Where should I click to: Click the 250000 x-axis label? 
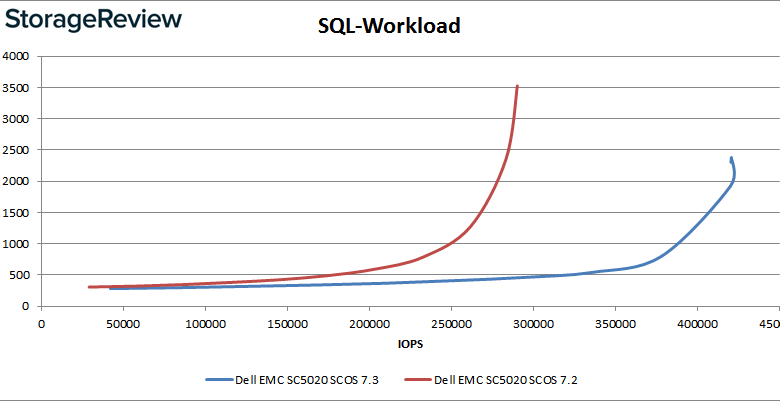(452, 324)
